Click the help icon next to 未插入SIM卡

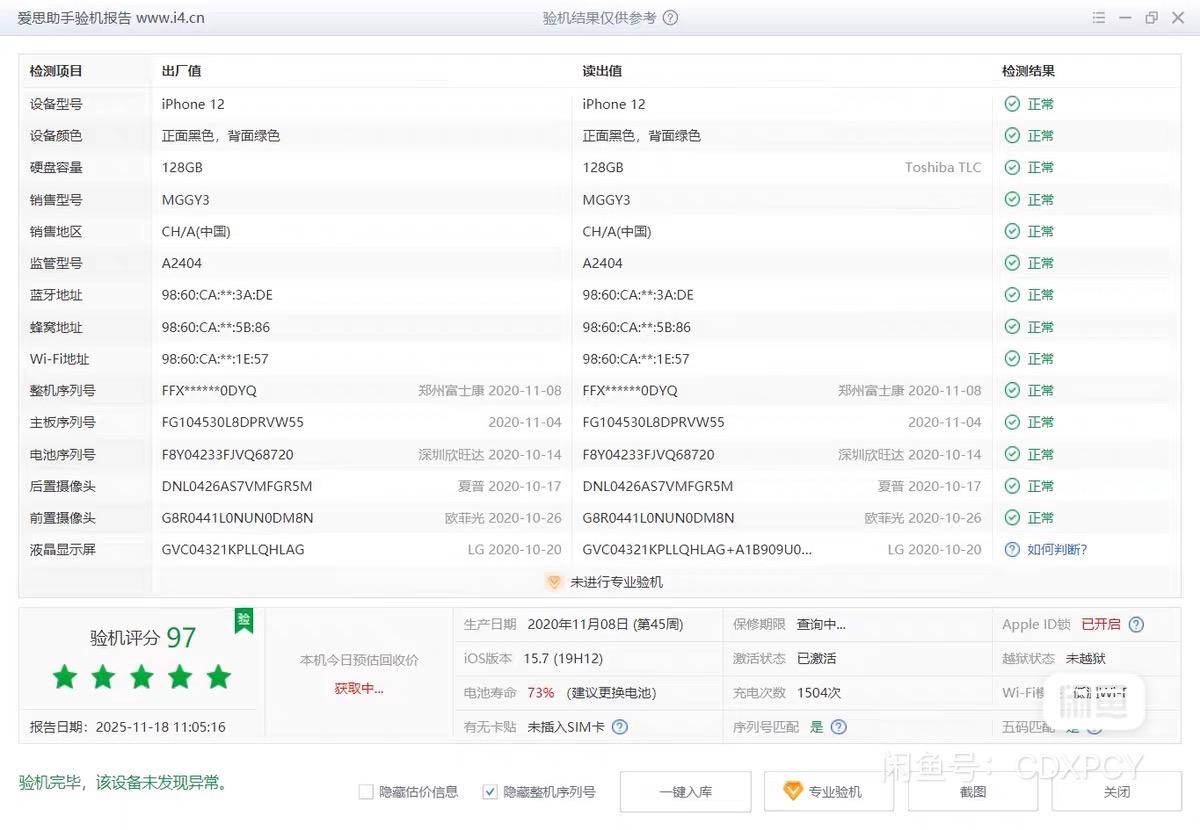tap(620, 727)
